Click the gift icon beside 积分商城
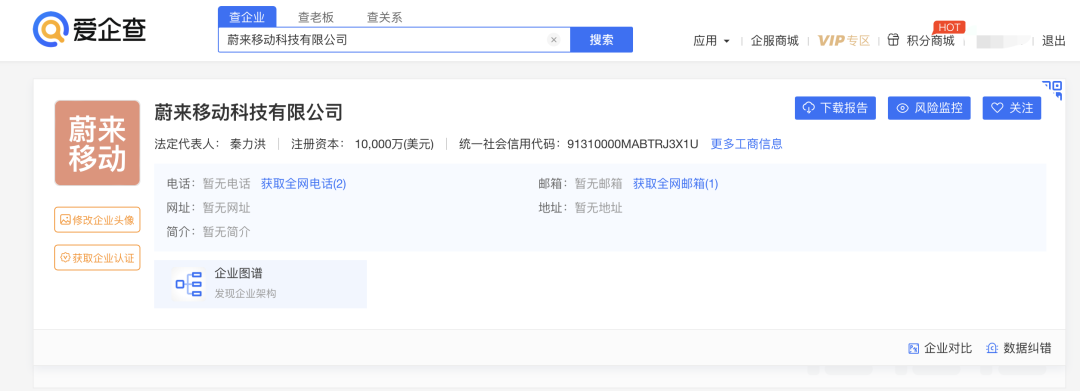This screenshot has width=1080, height=391. pyautogui.click(x=893, y=40)
